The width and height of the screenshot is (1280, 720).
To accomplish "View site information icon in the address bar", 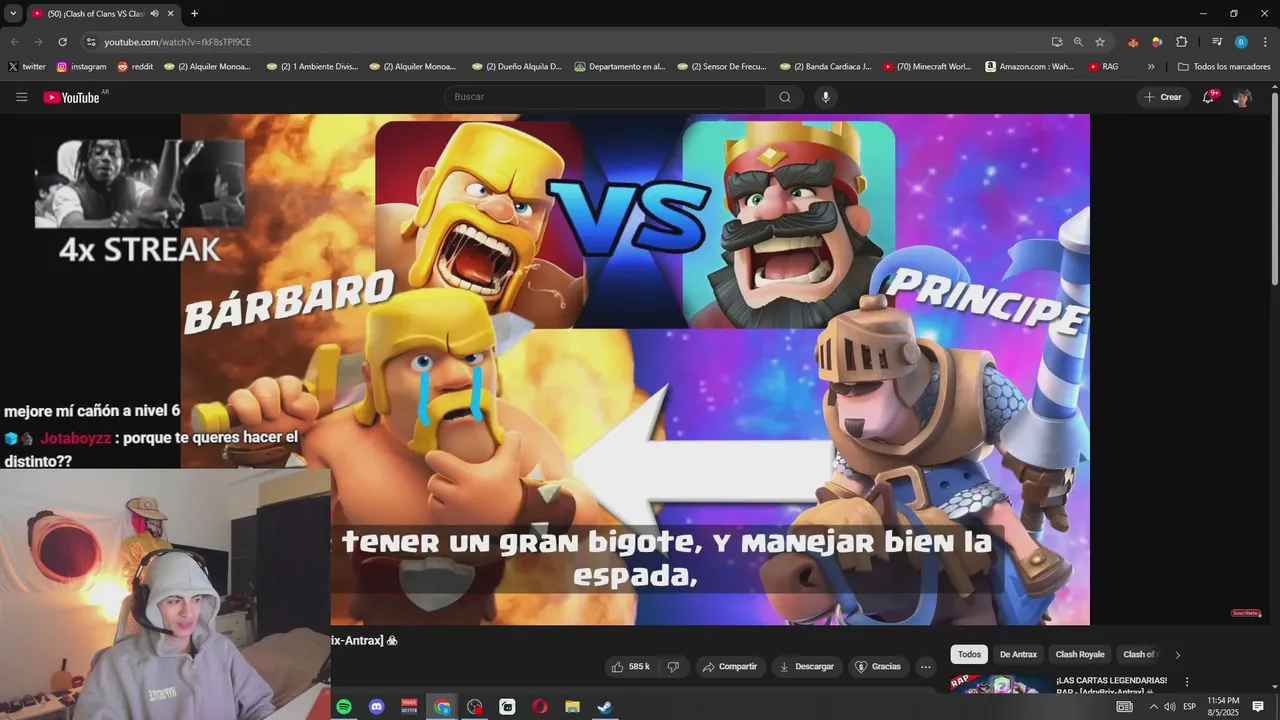I will click(91, 42).
